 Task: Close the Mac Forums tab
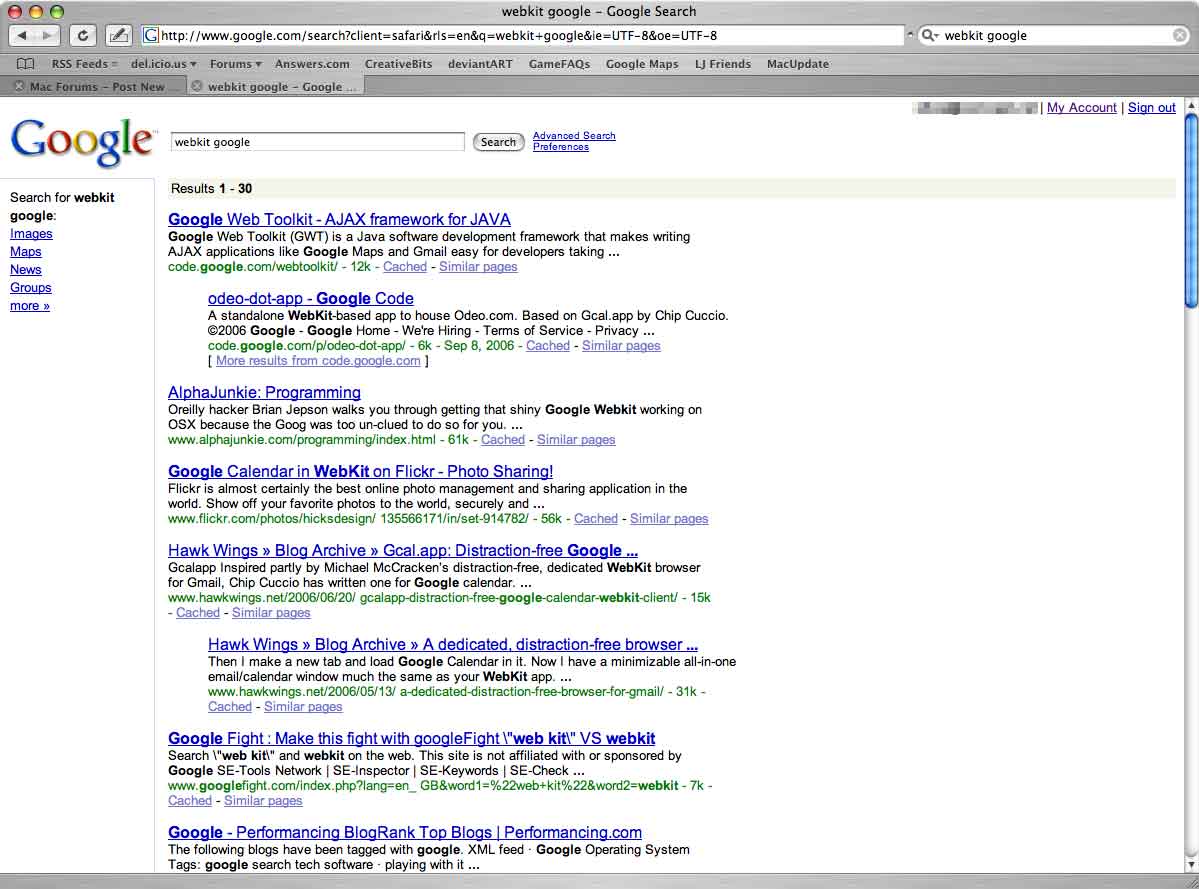point(19,86)
